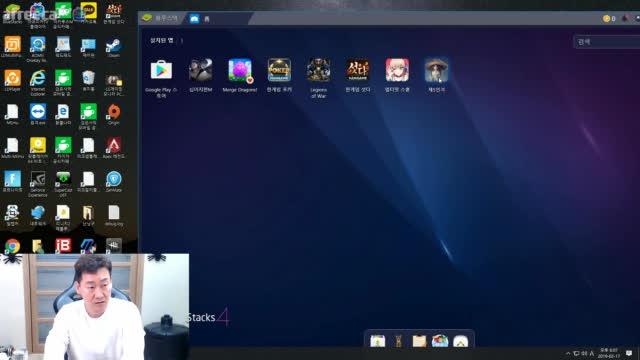This screenshot has width=640, height=360.
Task: Launch the Apex Legends desktop shortcut
Action: coord(113,148)
